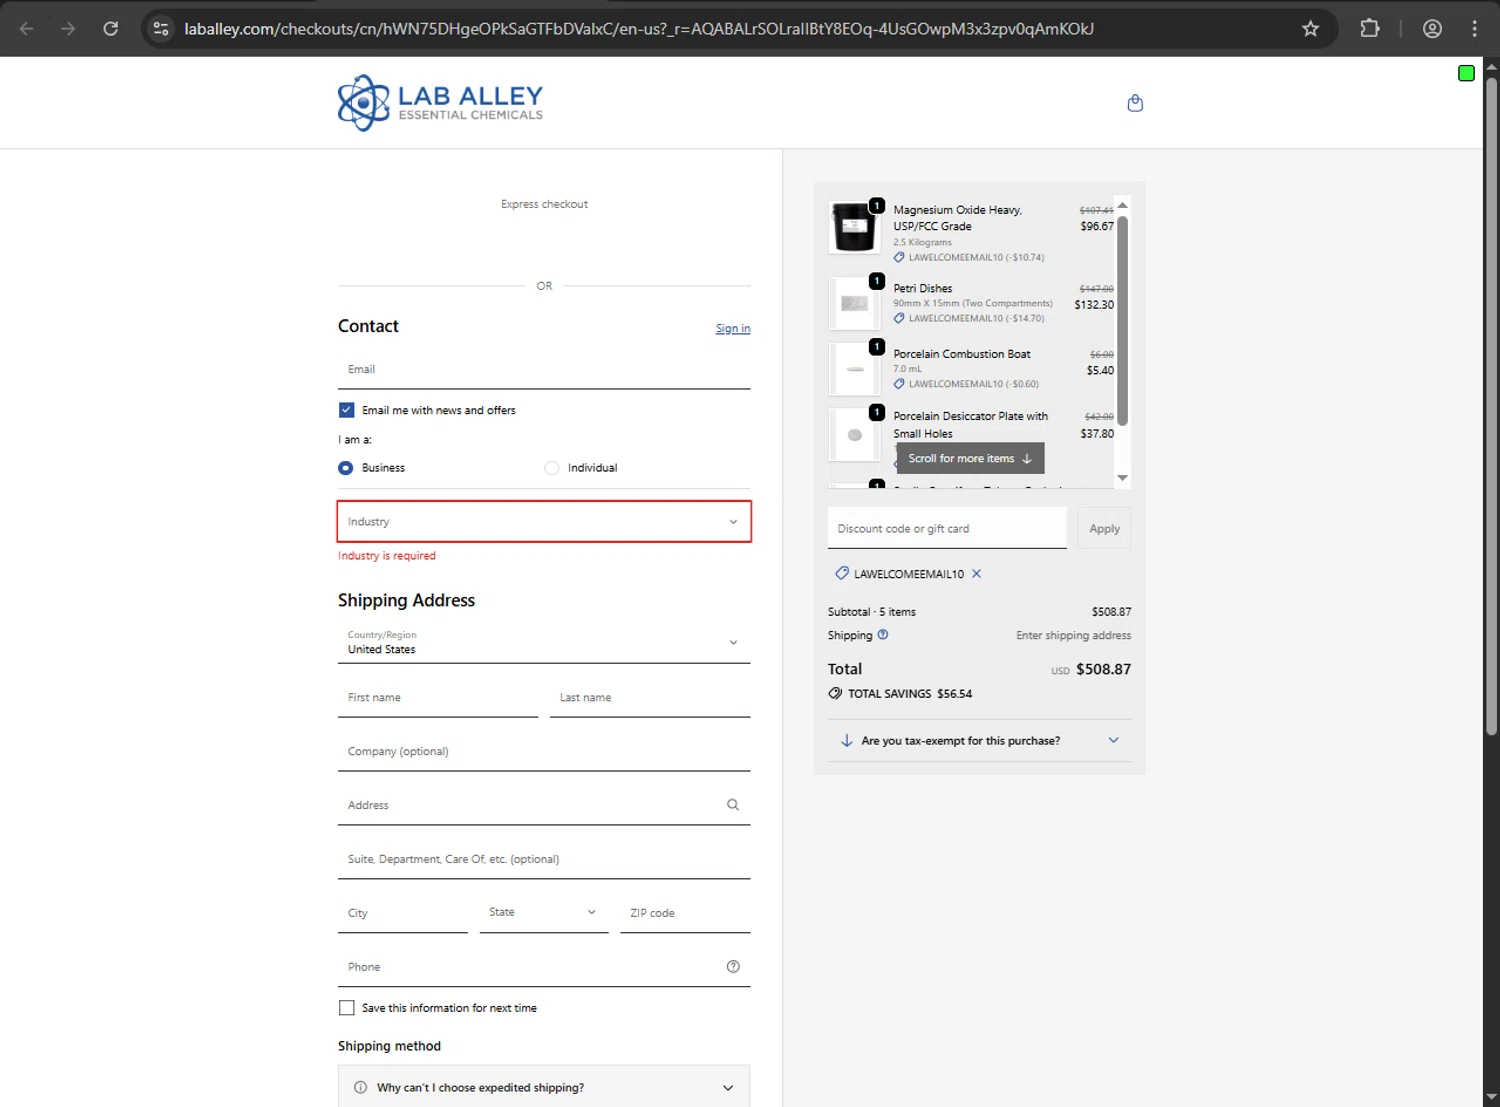Viewport: 1500px width, 1107px height.
Task: Expand Why can't I choose expedited shipping
Action: click(544, 1087)
